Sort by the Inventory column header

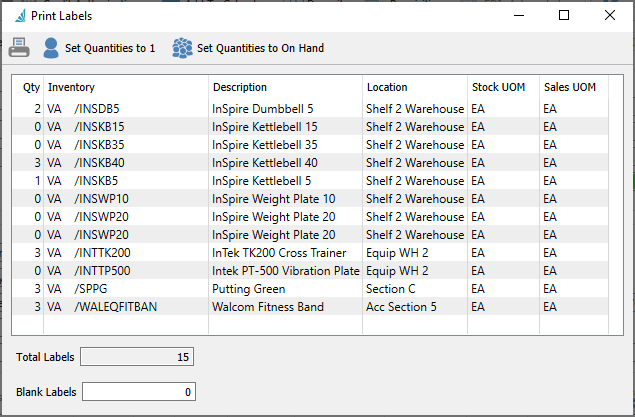click(71, 88)
